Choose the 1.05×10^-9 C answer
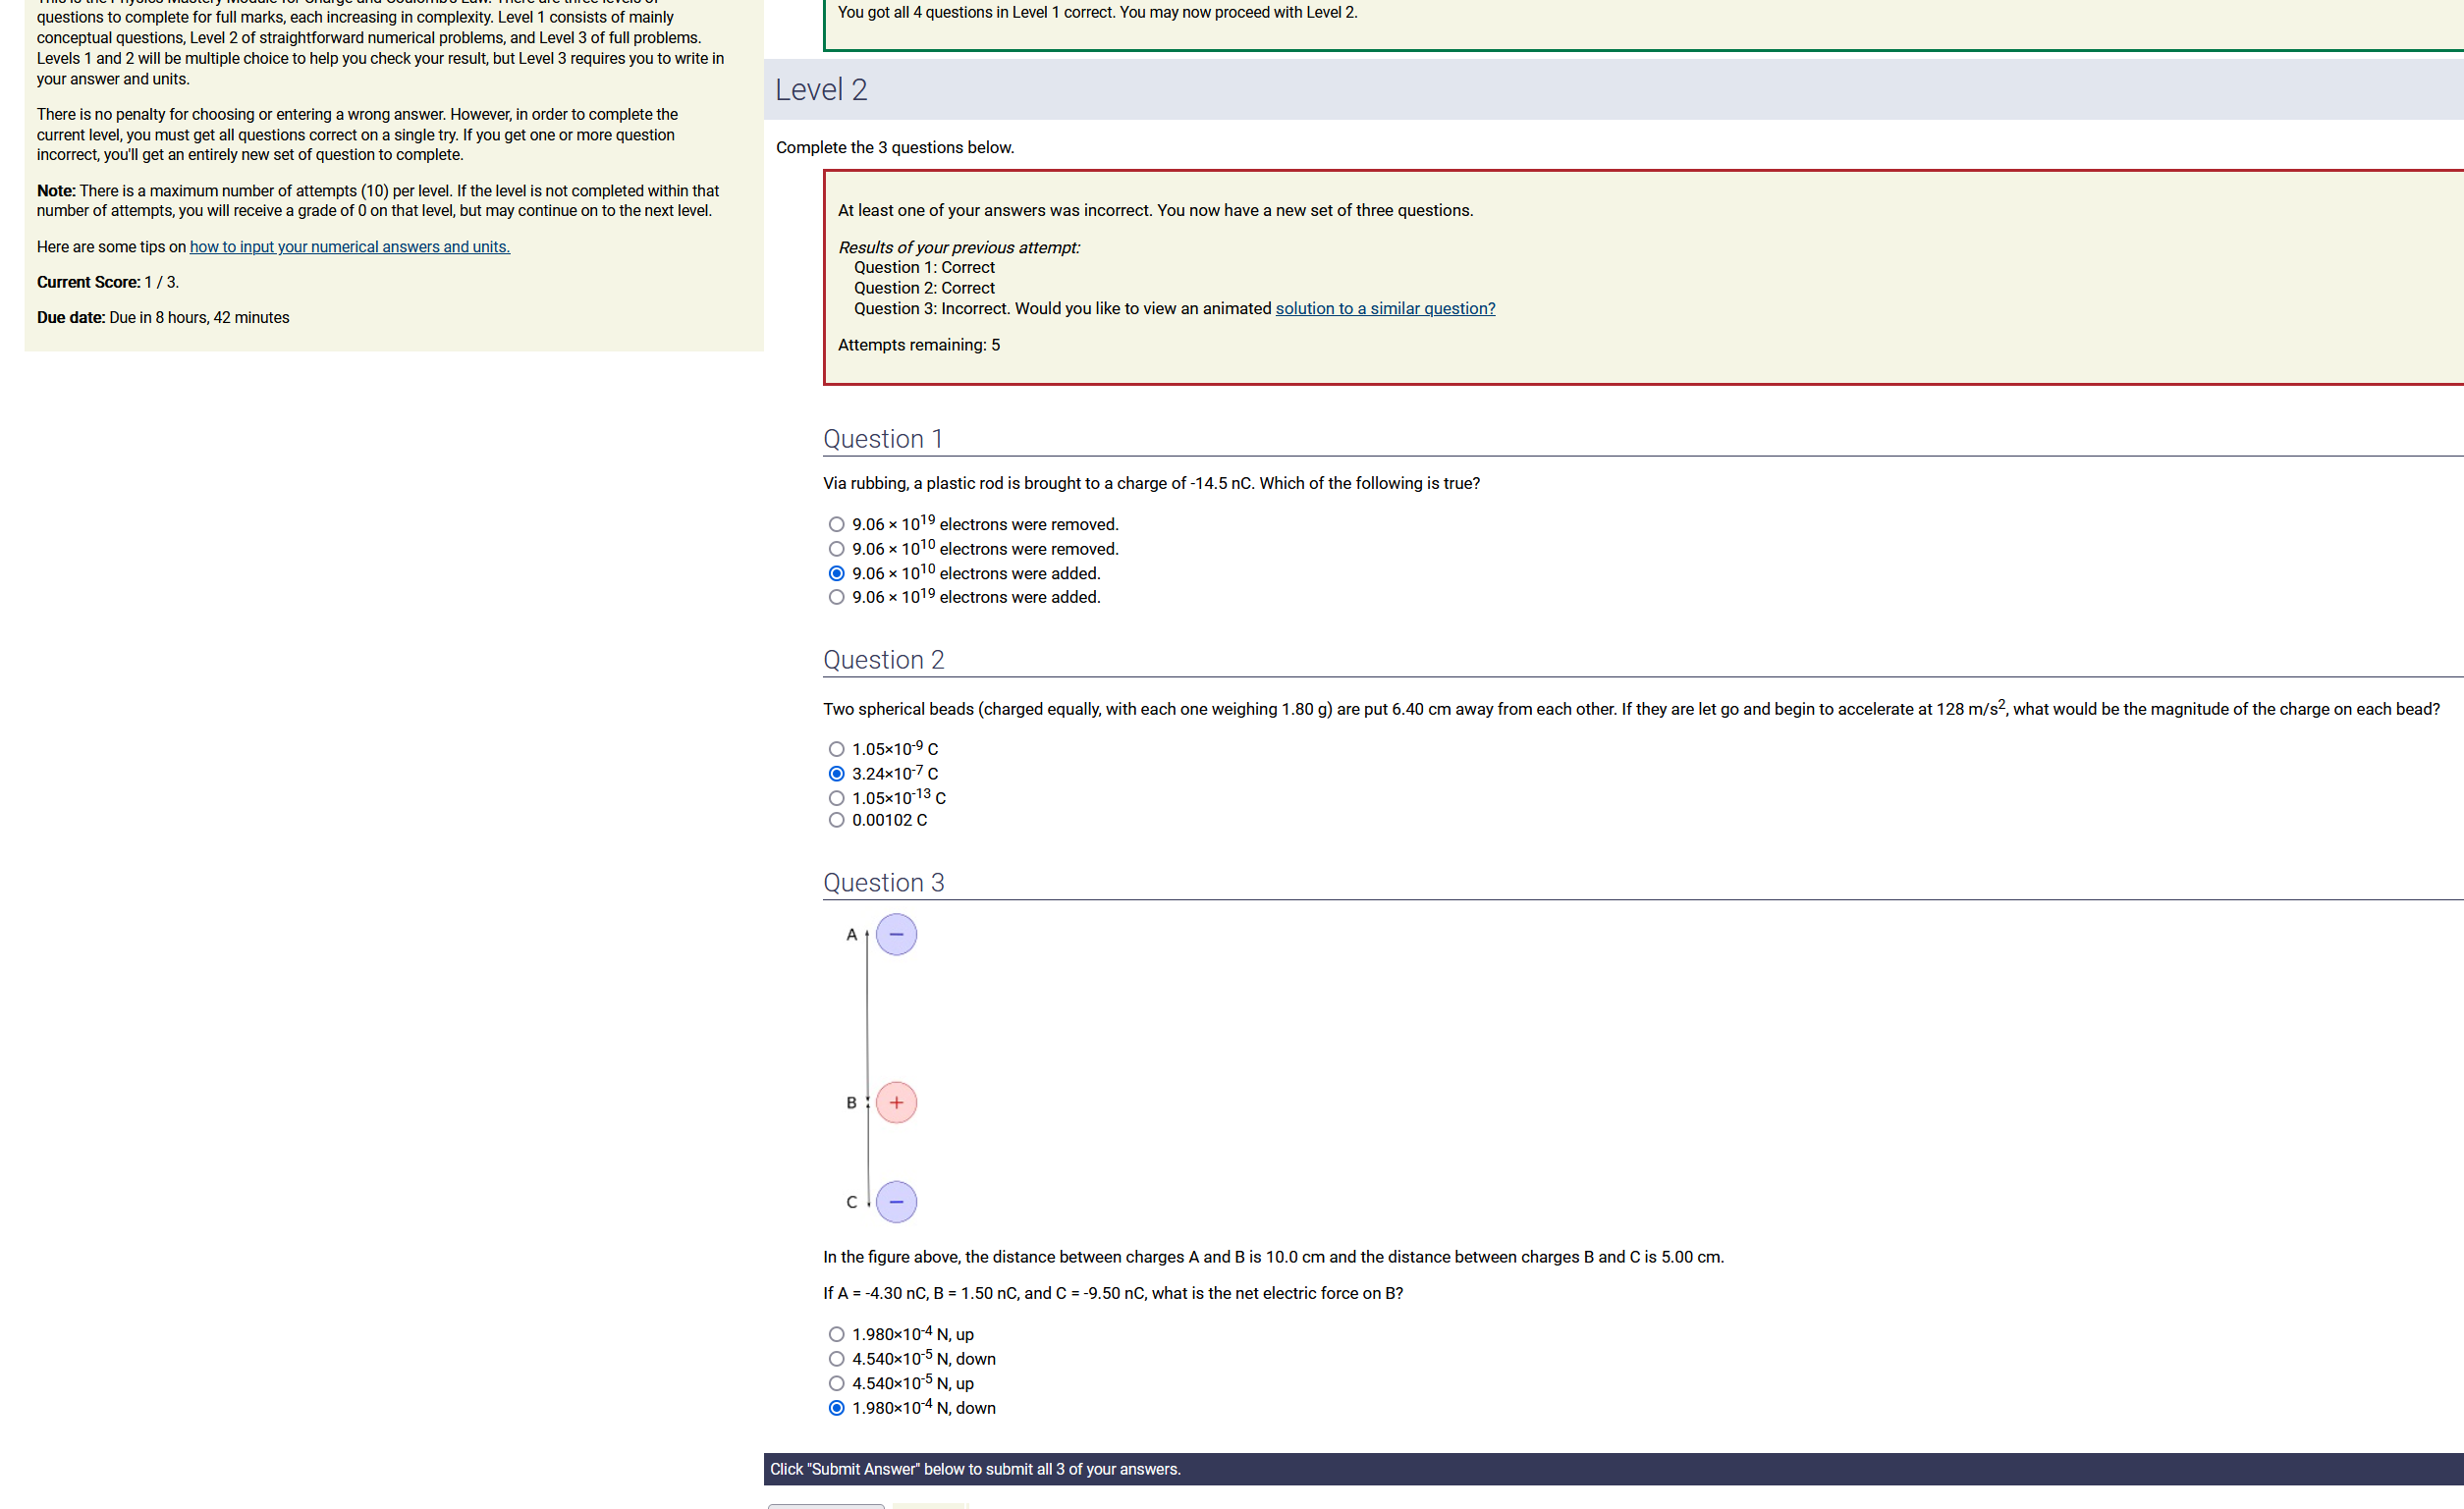The image size is (2464, 1509). 836,749
